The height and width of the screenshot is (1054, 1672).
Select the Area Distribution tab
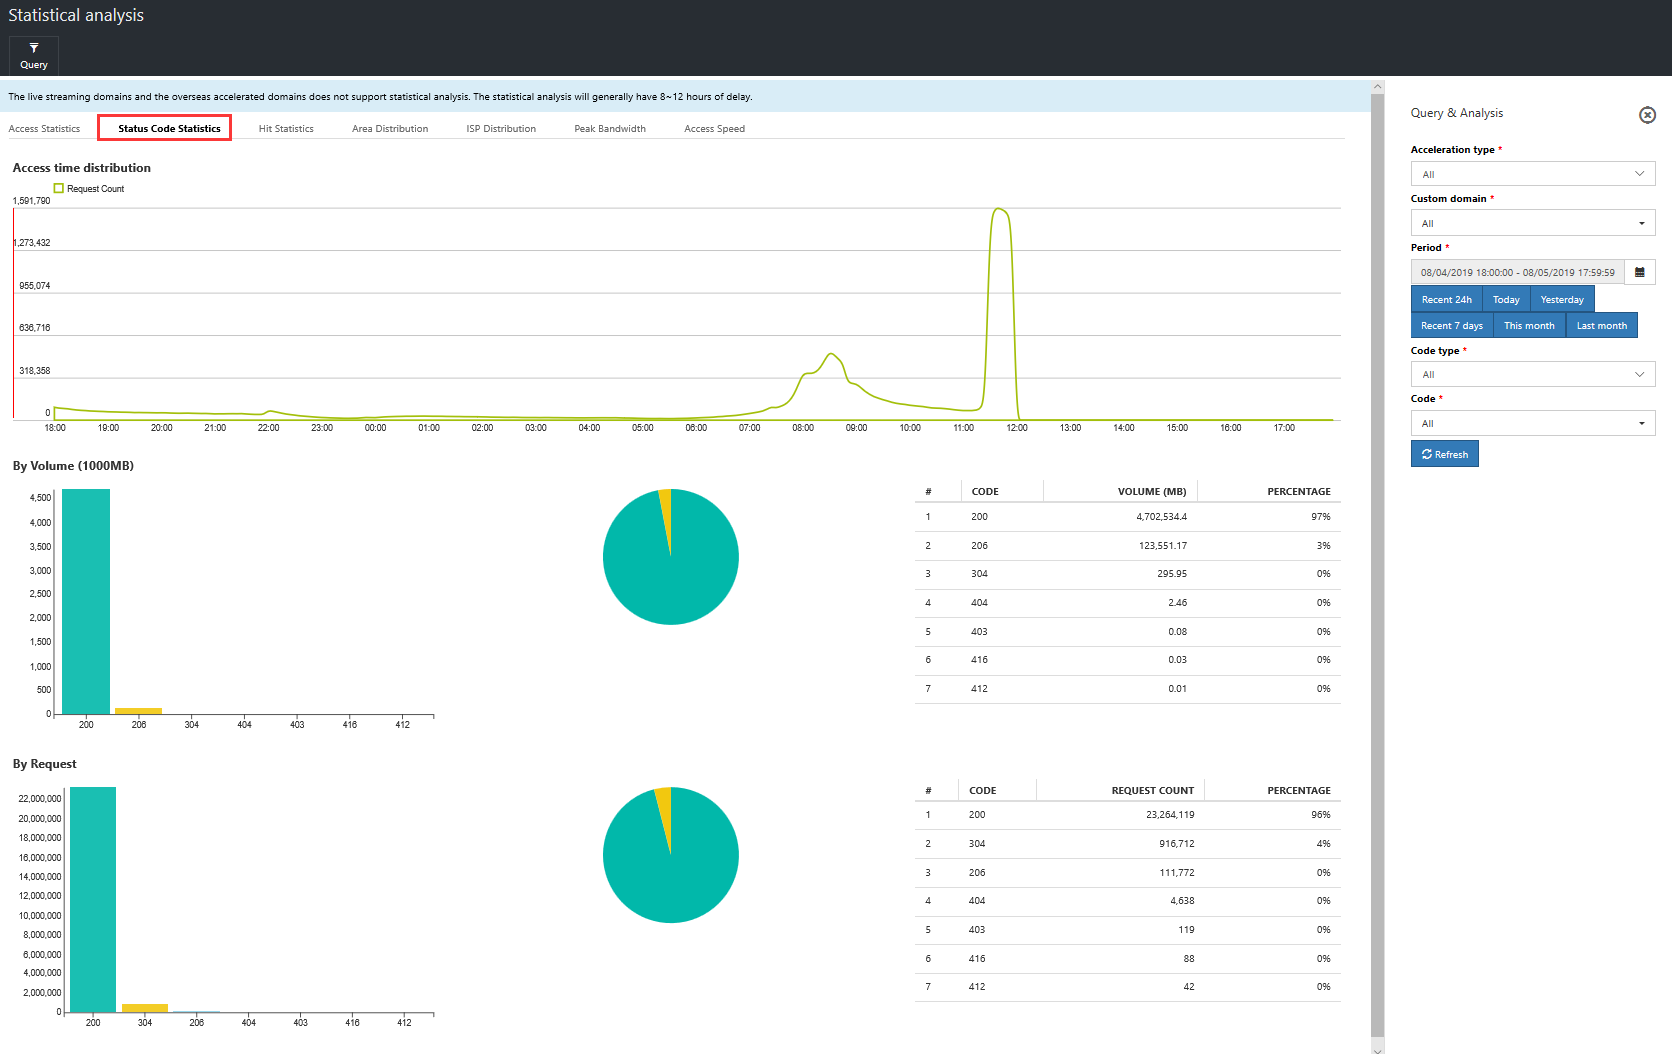[x=390, y=129]
